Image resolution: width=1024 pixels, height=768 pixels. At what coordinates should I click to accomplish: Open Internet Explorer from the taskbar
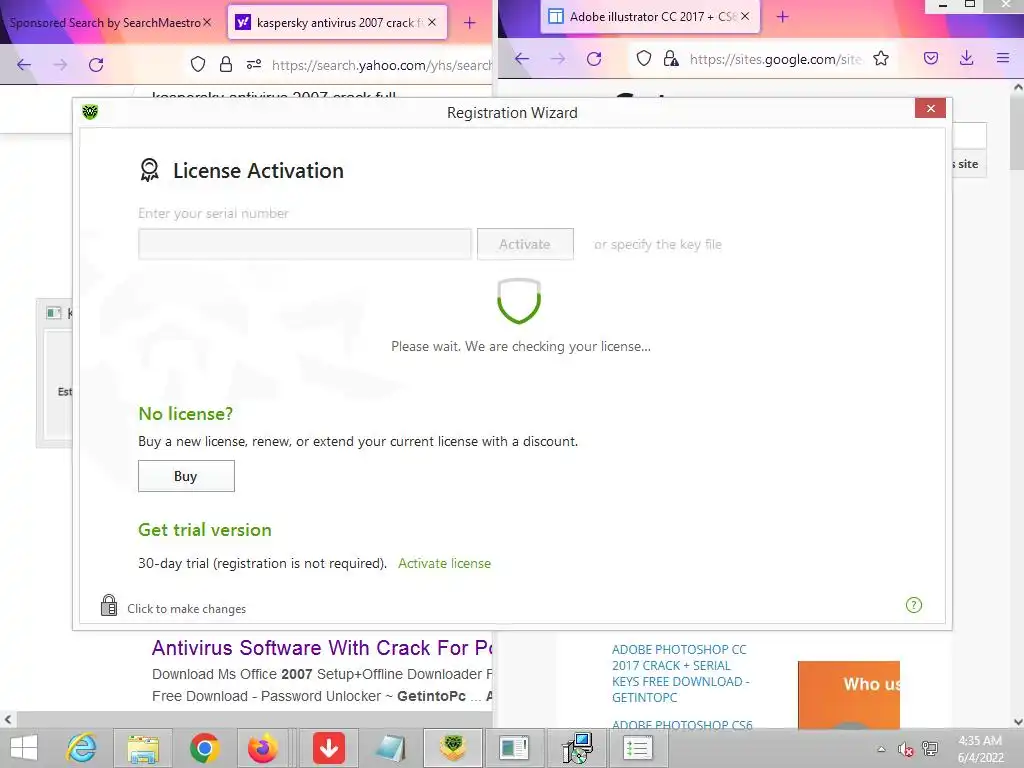pyautogui.click(x=82, y=748)
